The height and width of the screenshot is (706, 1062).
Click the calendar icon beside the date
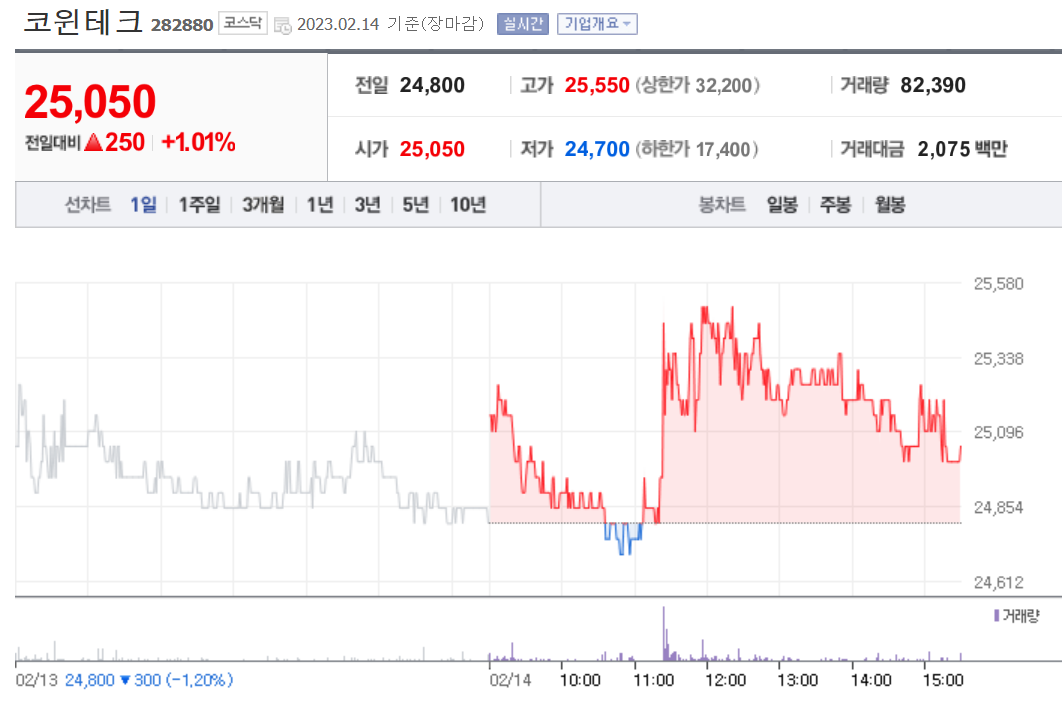click(282, 26)
